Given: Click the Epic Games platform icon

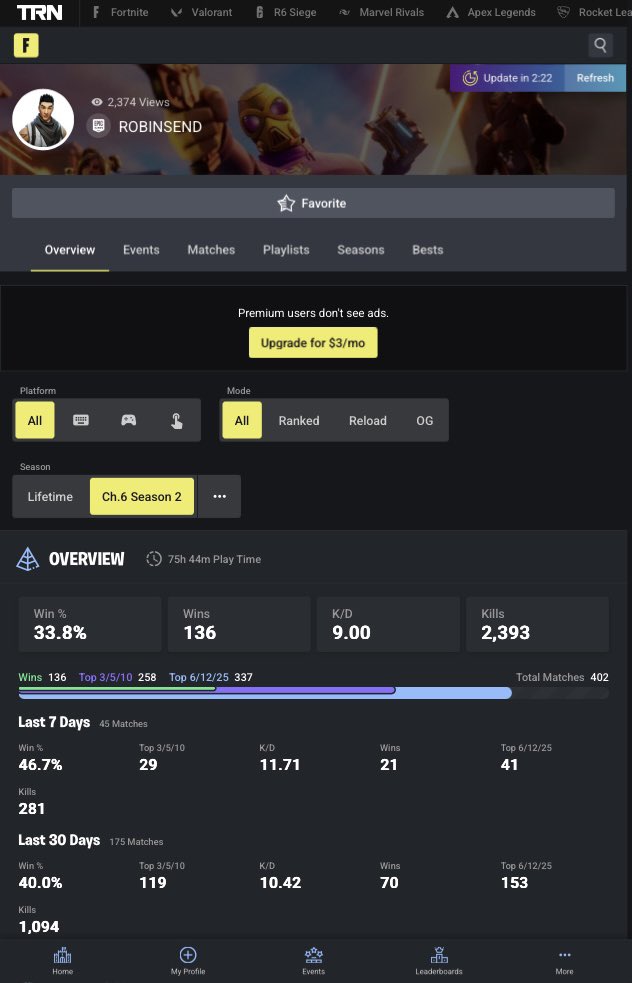Looking at the screenshot, I should point(98,126).
